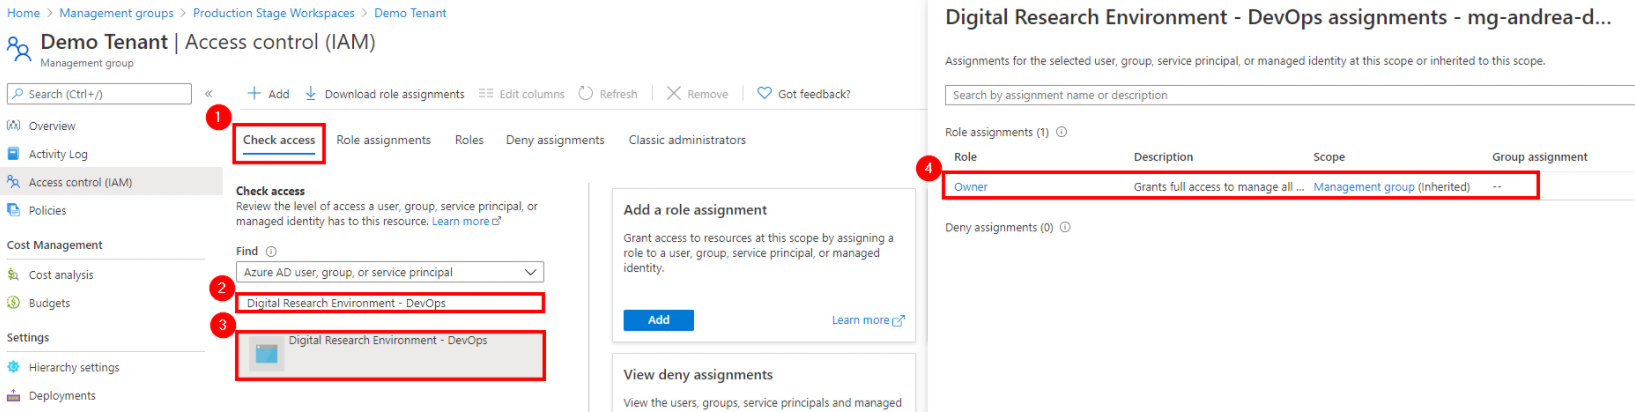The image size is (1635, 412).
Task: Open the Azure AD user, group dropdown
Action: [390, 272]
